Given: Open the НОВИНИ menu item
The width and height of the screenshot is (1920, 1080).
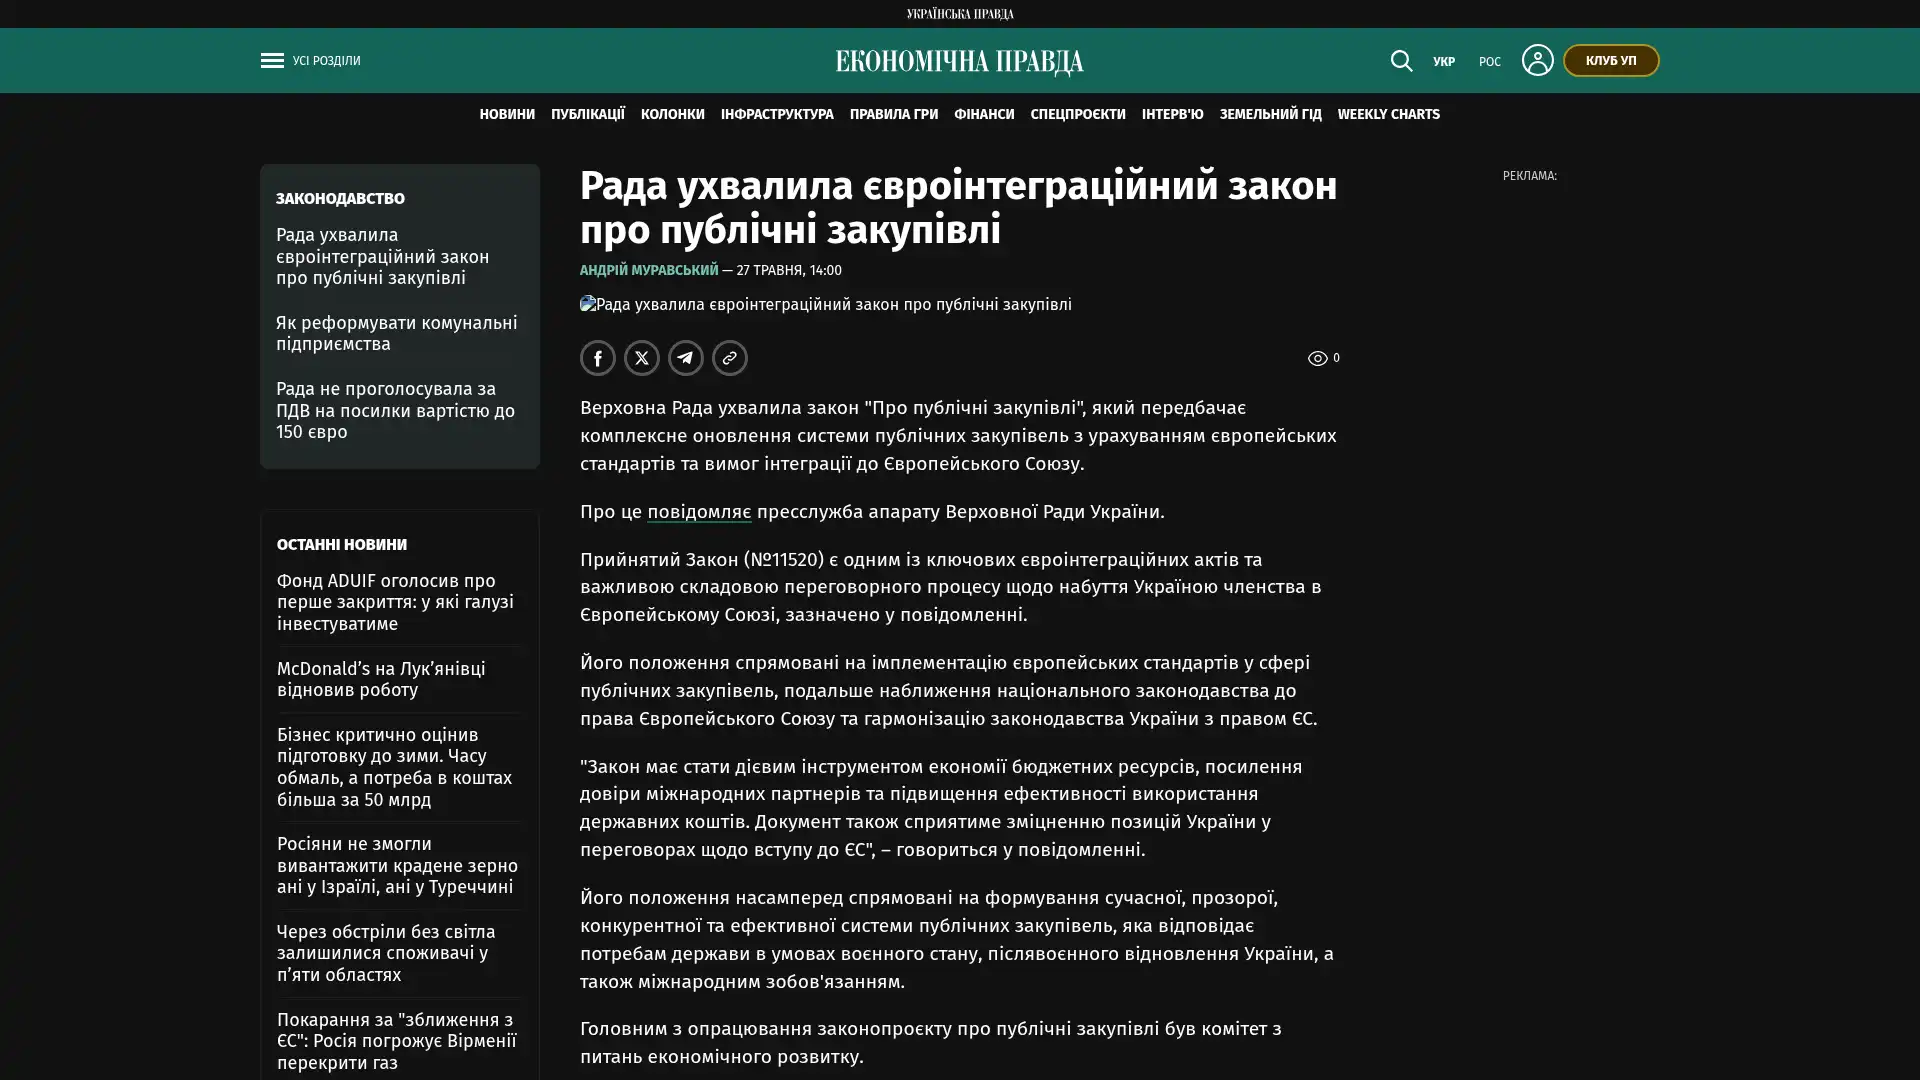Looking at the screenshot, I should [x=507, y=114].
